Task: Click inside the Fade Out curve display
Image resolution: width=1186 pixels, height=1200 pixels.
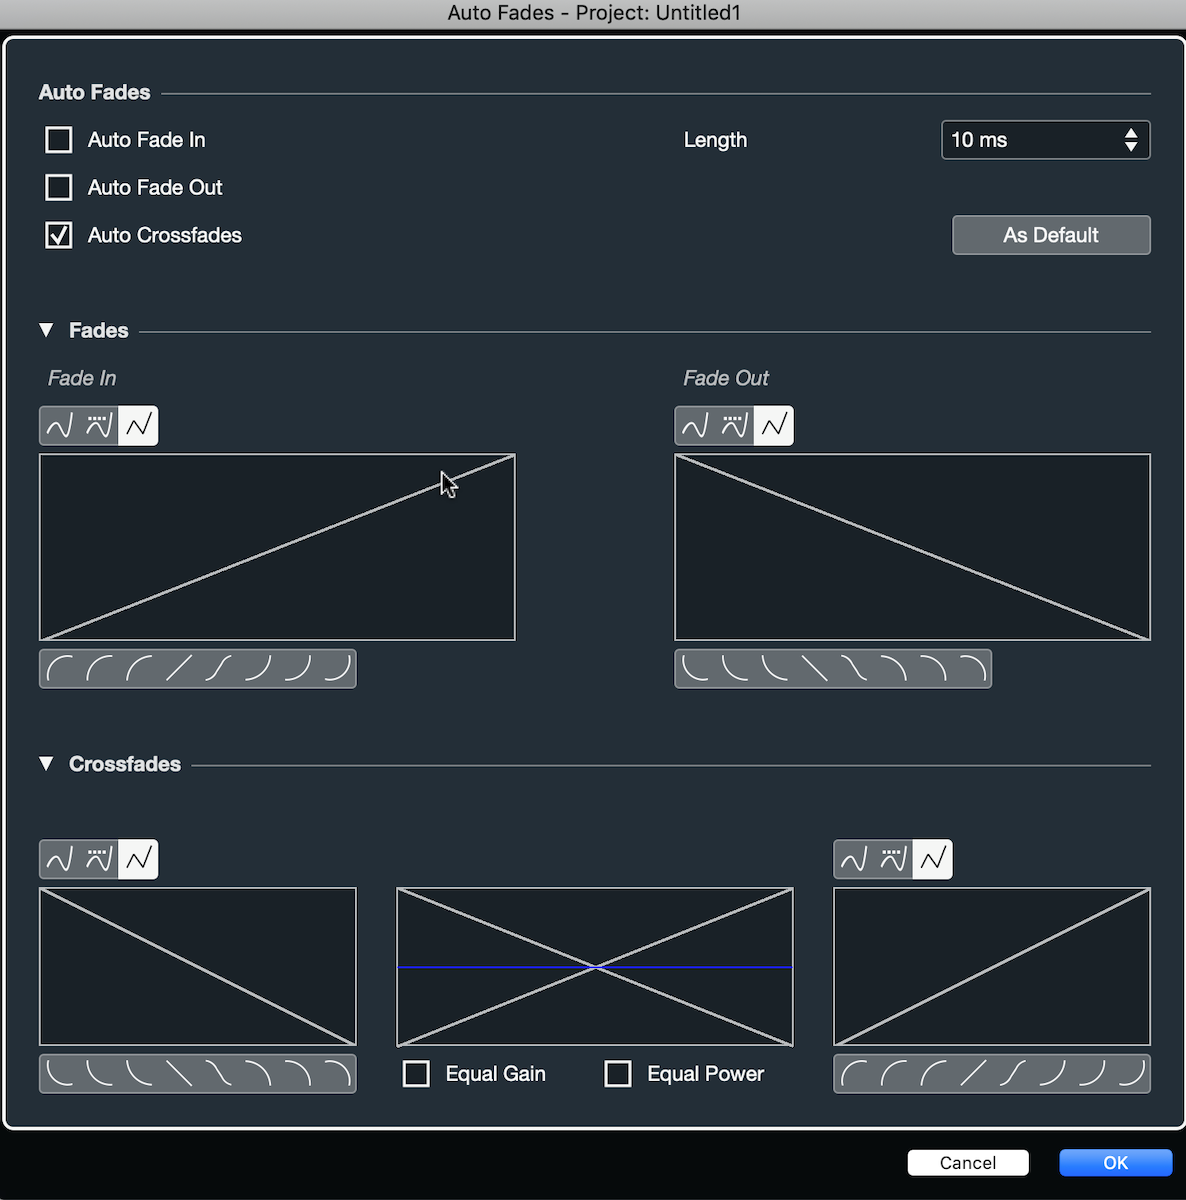Action: (913, 547)
